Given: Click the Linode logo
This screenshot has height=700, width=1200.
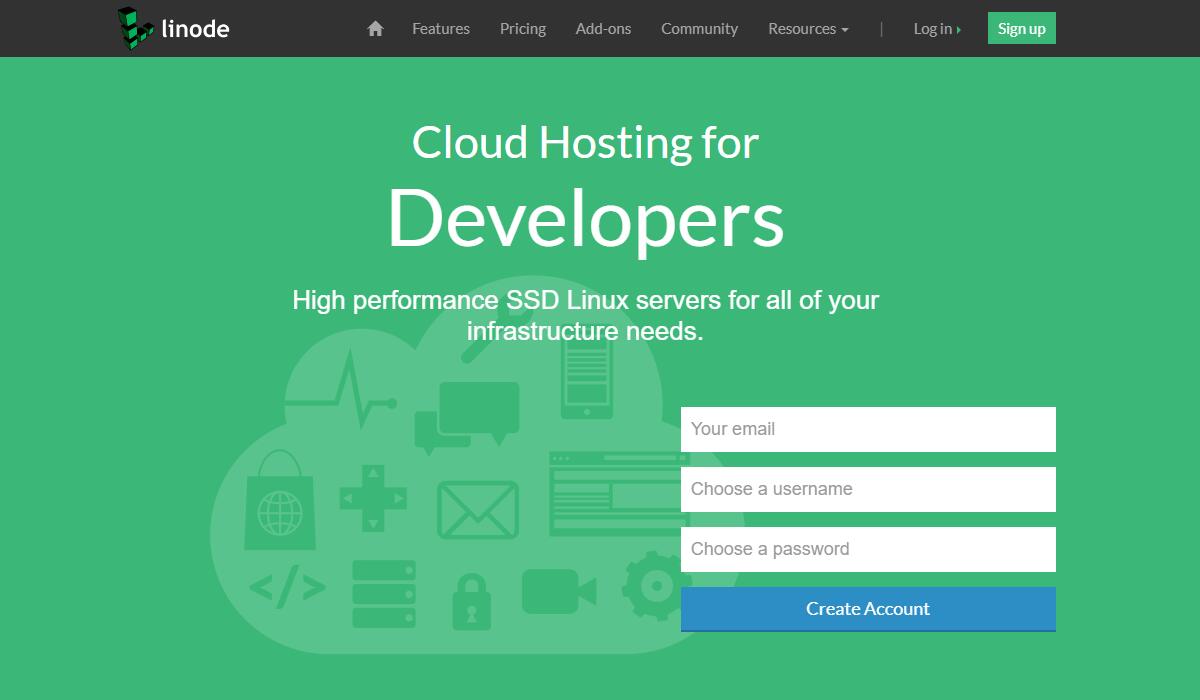Looking at the screenshot, I should (x=173, y=28).
